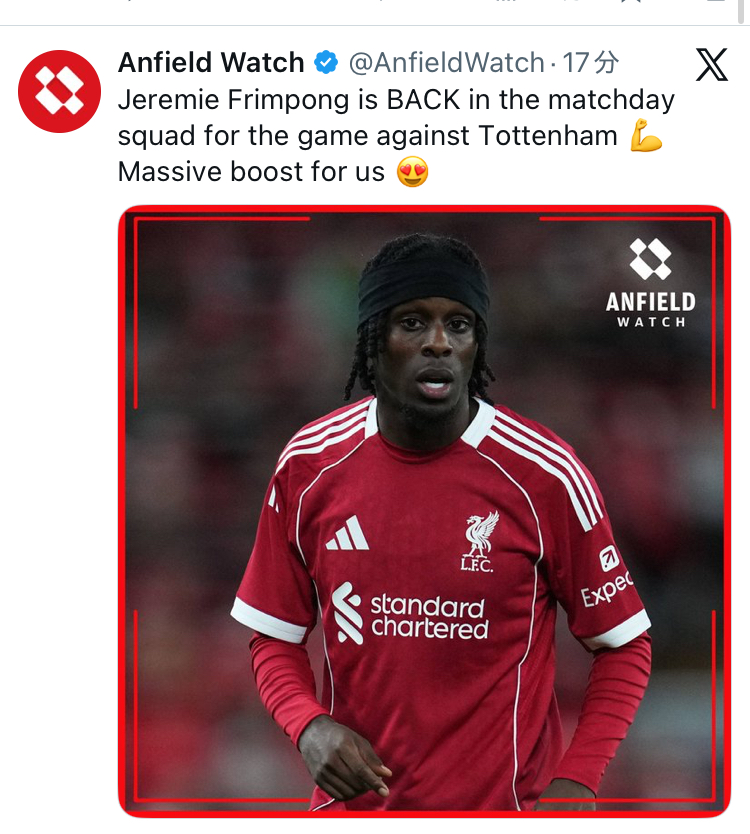
Task: Click the flexed bicep emoji
Action: pyautogui.click(x=646, y=136)
